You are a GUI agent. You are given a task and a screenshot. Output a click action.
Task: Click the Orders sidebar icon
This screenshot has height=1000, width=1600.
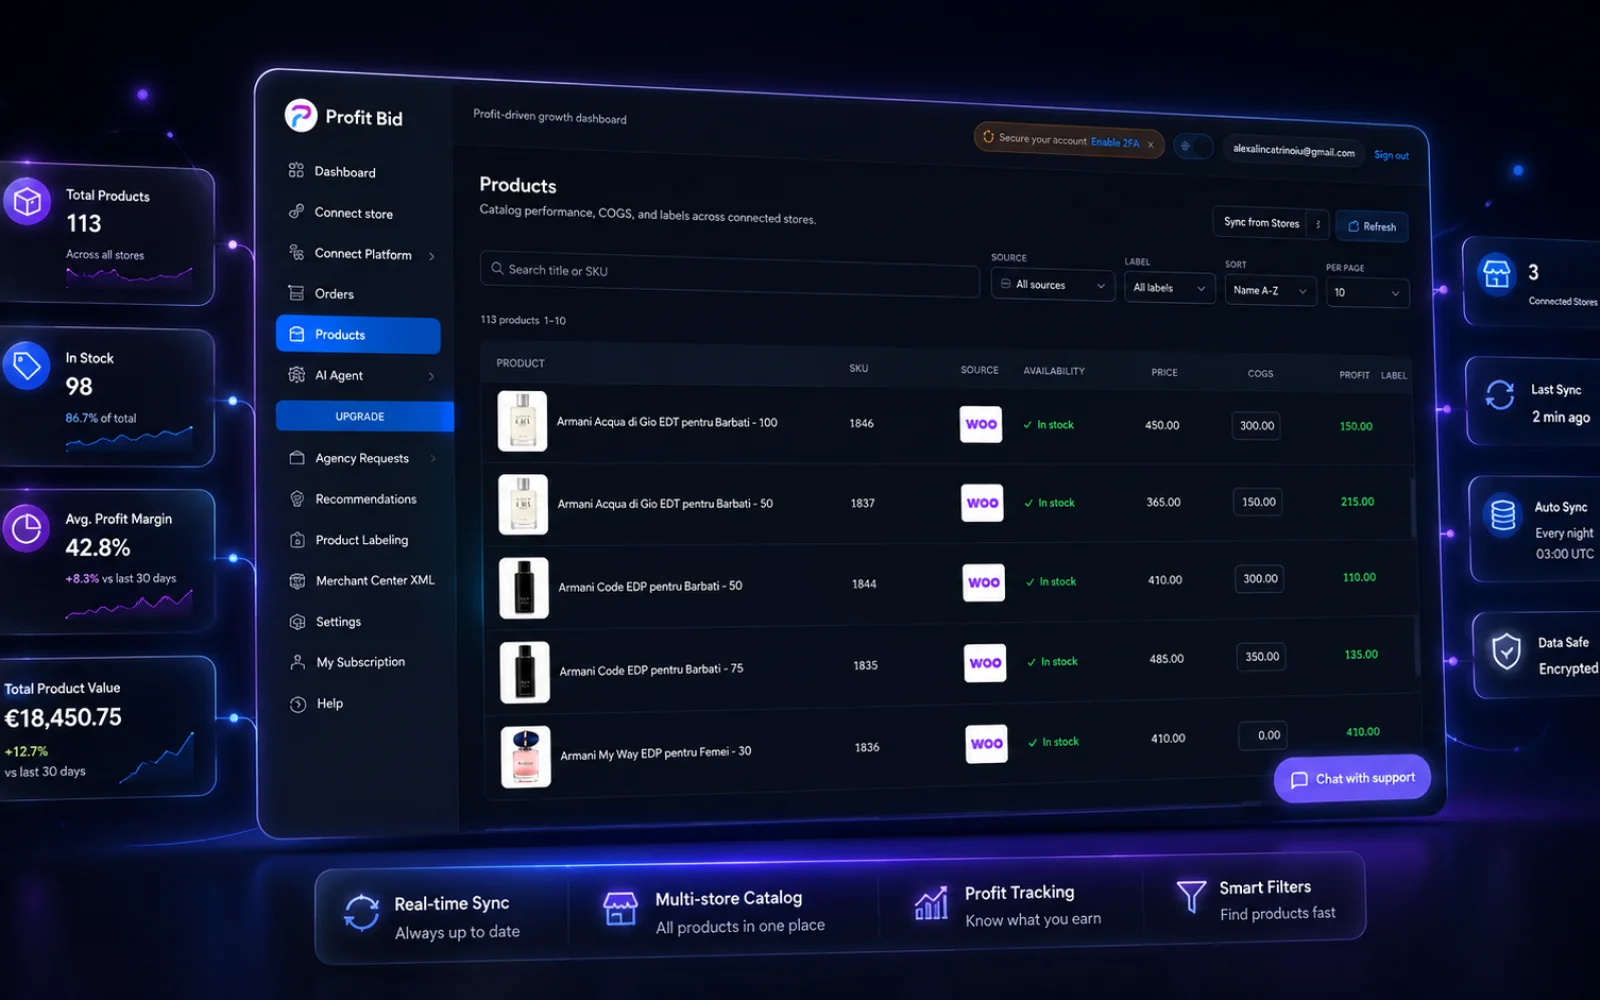click(296, 293)
